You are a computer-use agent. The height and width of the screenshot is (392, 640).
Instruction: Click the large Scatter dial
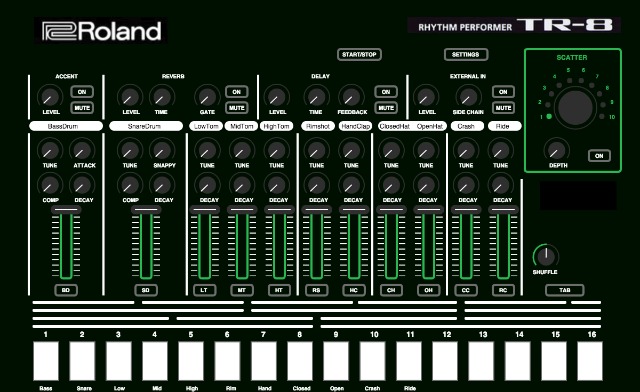(576, 107)
